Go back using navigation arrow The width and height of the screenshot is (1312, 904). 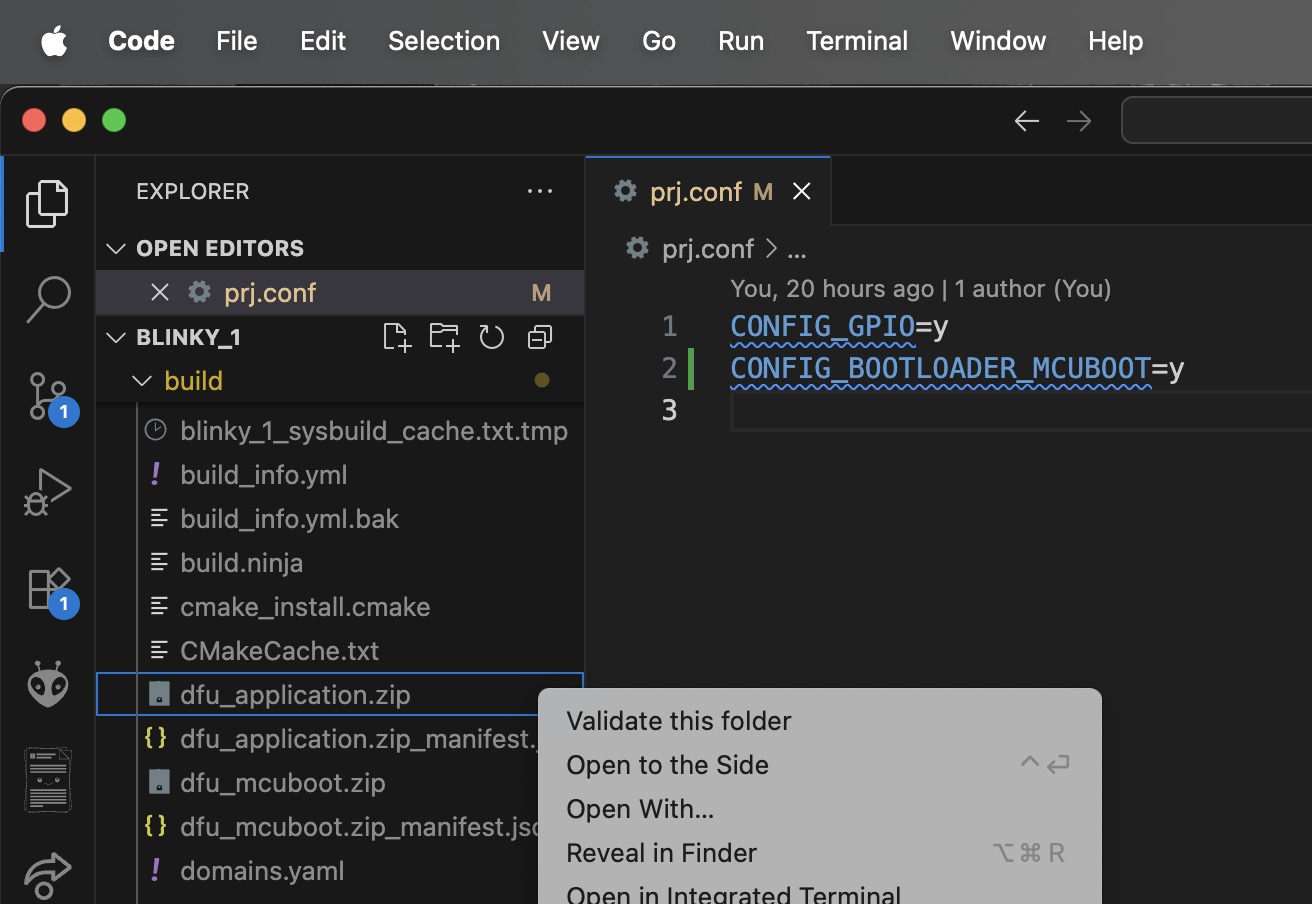tap(1027, 121)
